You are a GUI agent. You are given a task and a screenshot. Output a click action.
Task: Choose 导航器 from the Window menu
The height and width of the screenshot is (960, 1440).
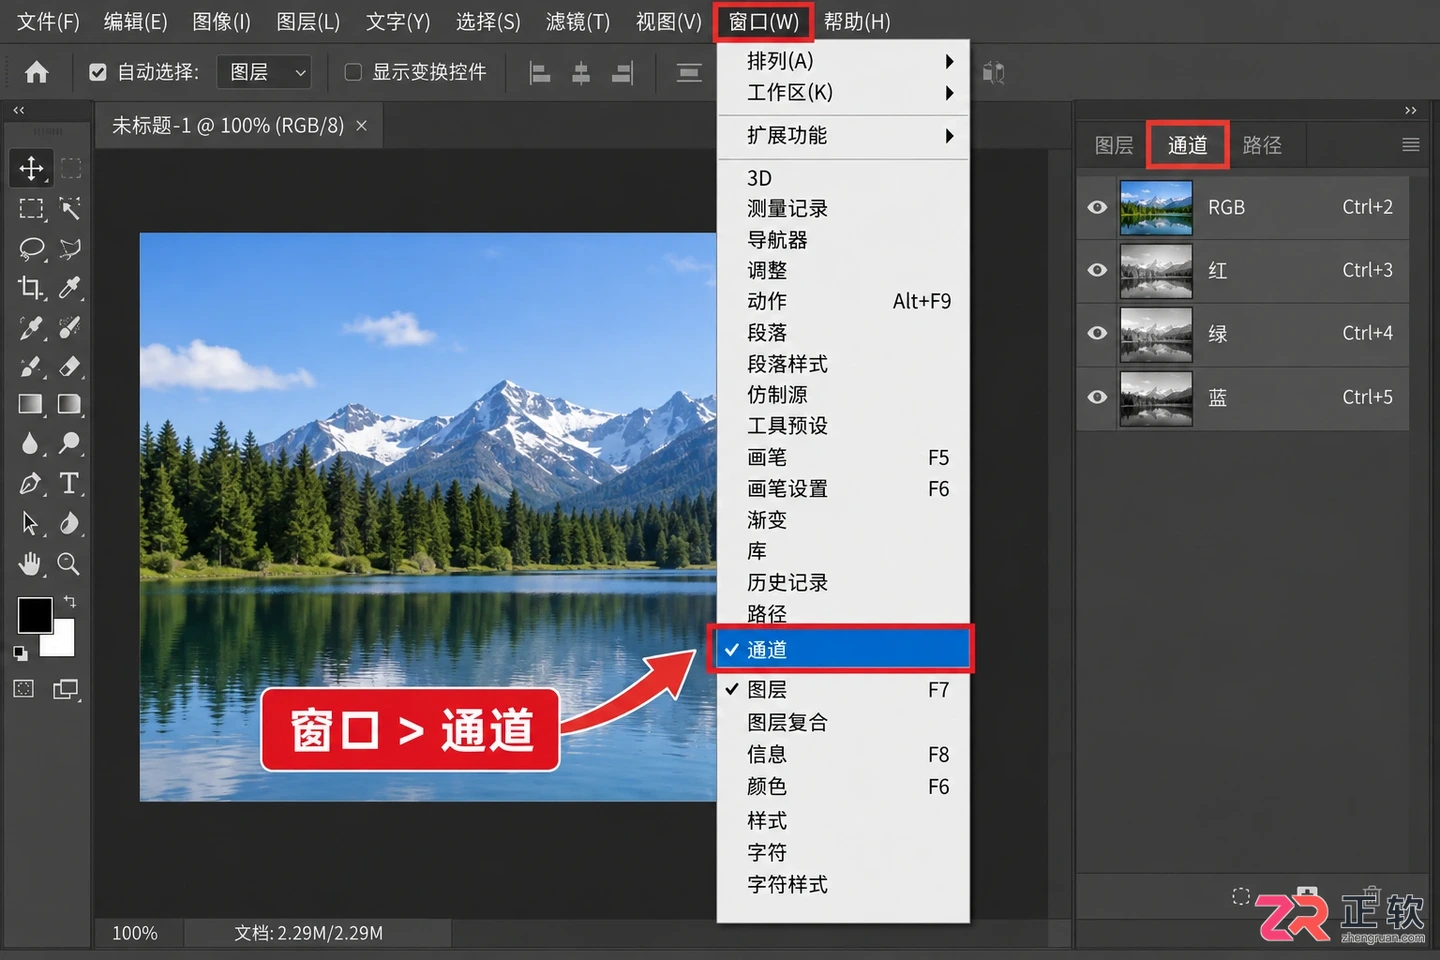[x=843, y=240]
